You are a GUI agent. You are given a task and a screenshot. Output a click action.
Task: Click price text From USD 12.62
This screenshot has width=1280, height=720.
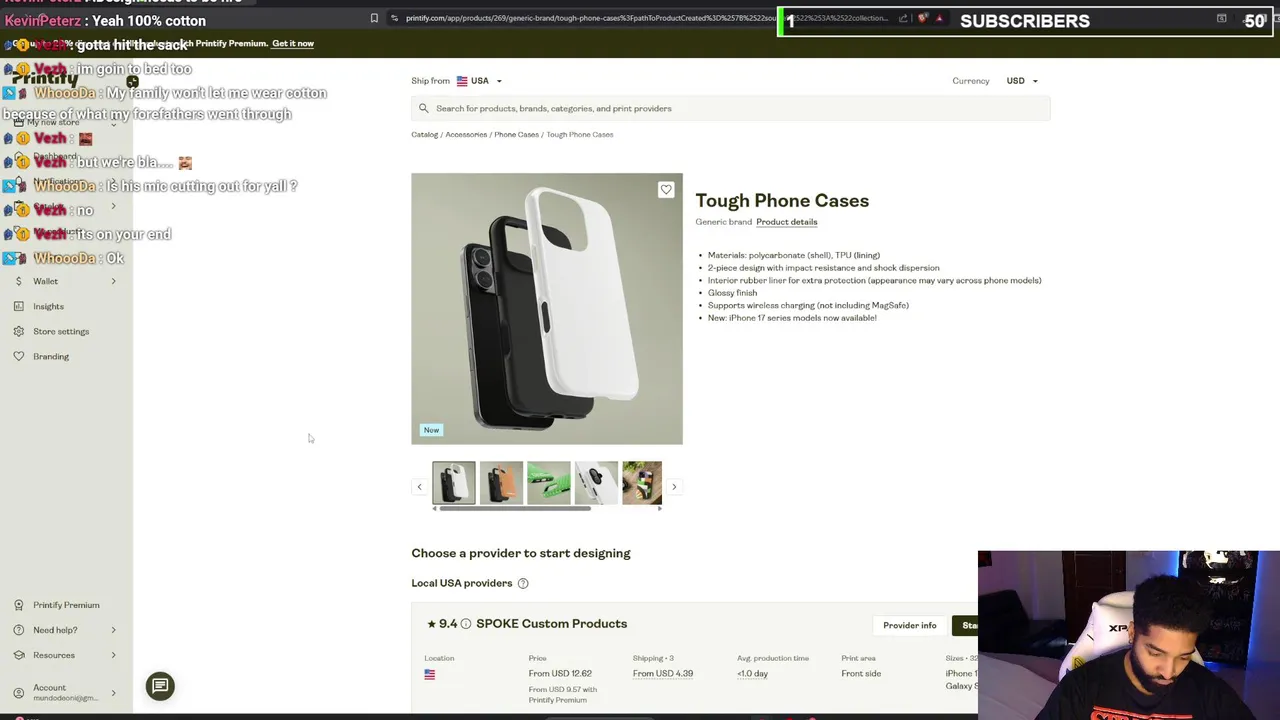click(x=560, y=673)
